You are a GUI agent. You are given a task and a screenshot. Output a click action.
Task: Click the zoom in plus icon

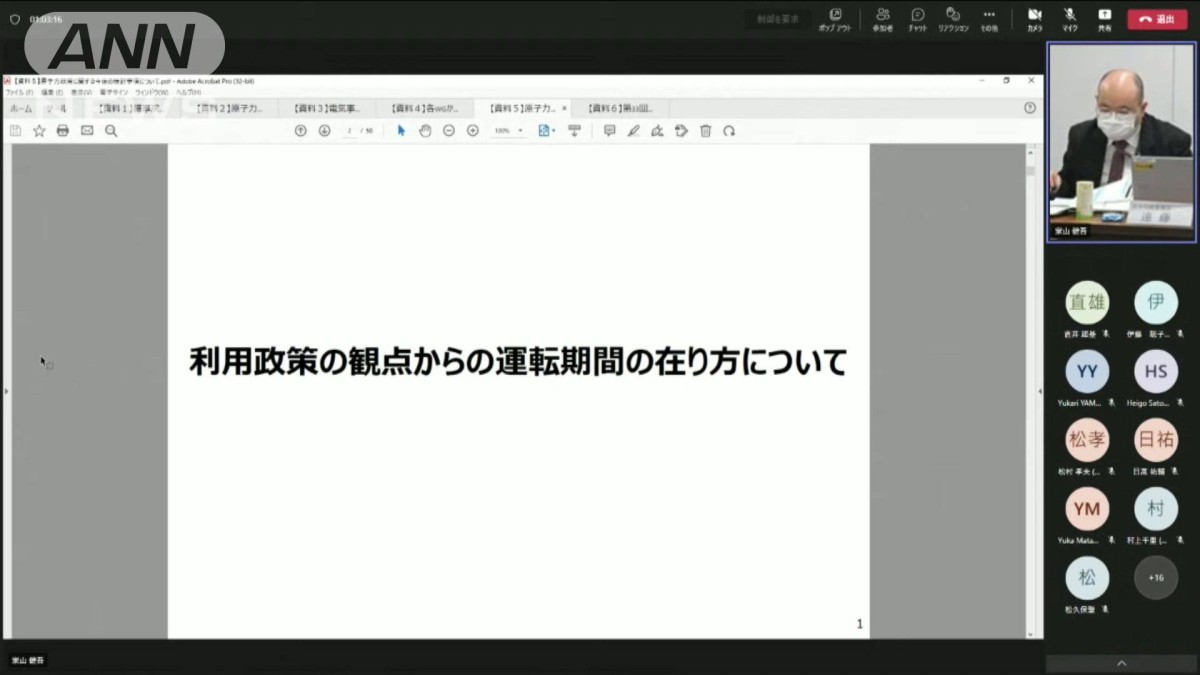(473, 131)
